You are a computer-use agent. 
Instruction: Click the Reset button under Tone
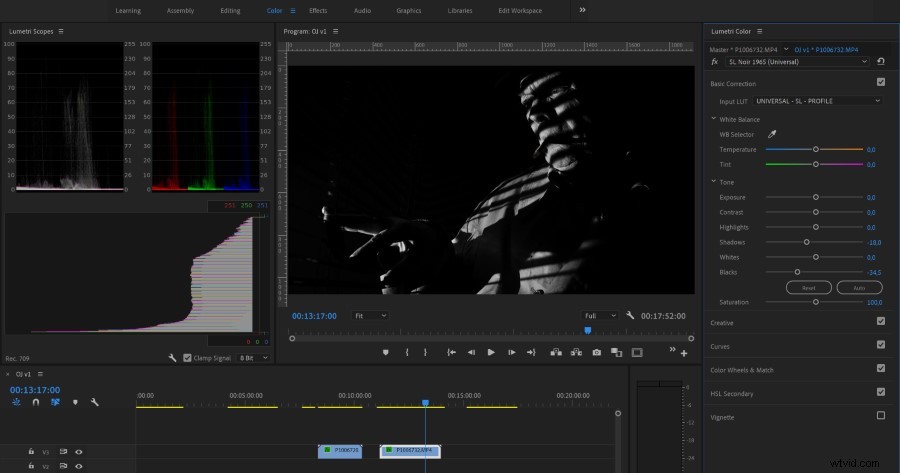pyautogui.click(x=808, y=288)
